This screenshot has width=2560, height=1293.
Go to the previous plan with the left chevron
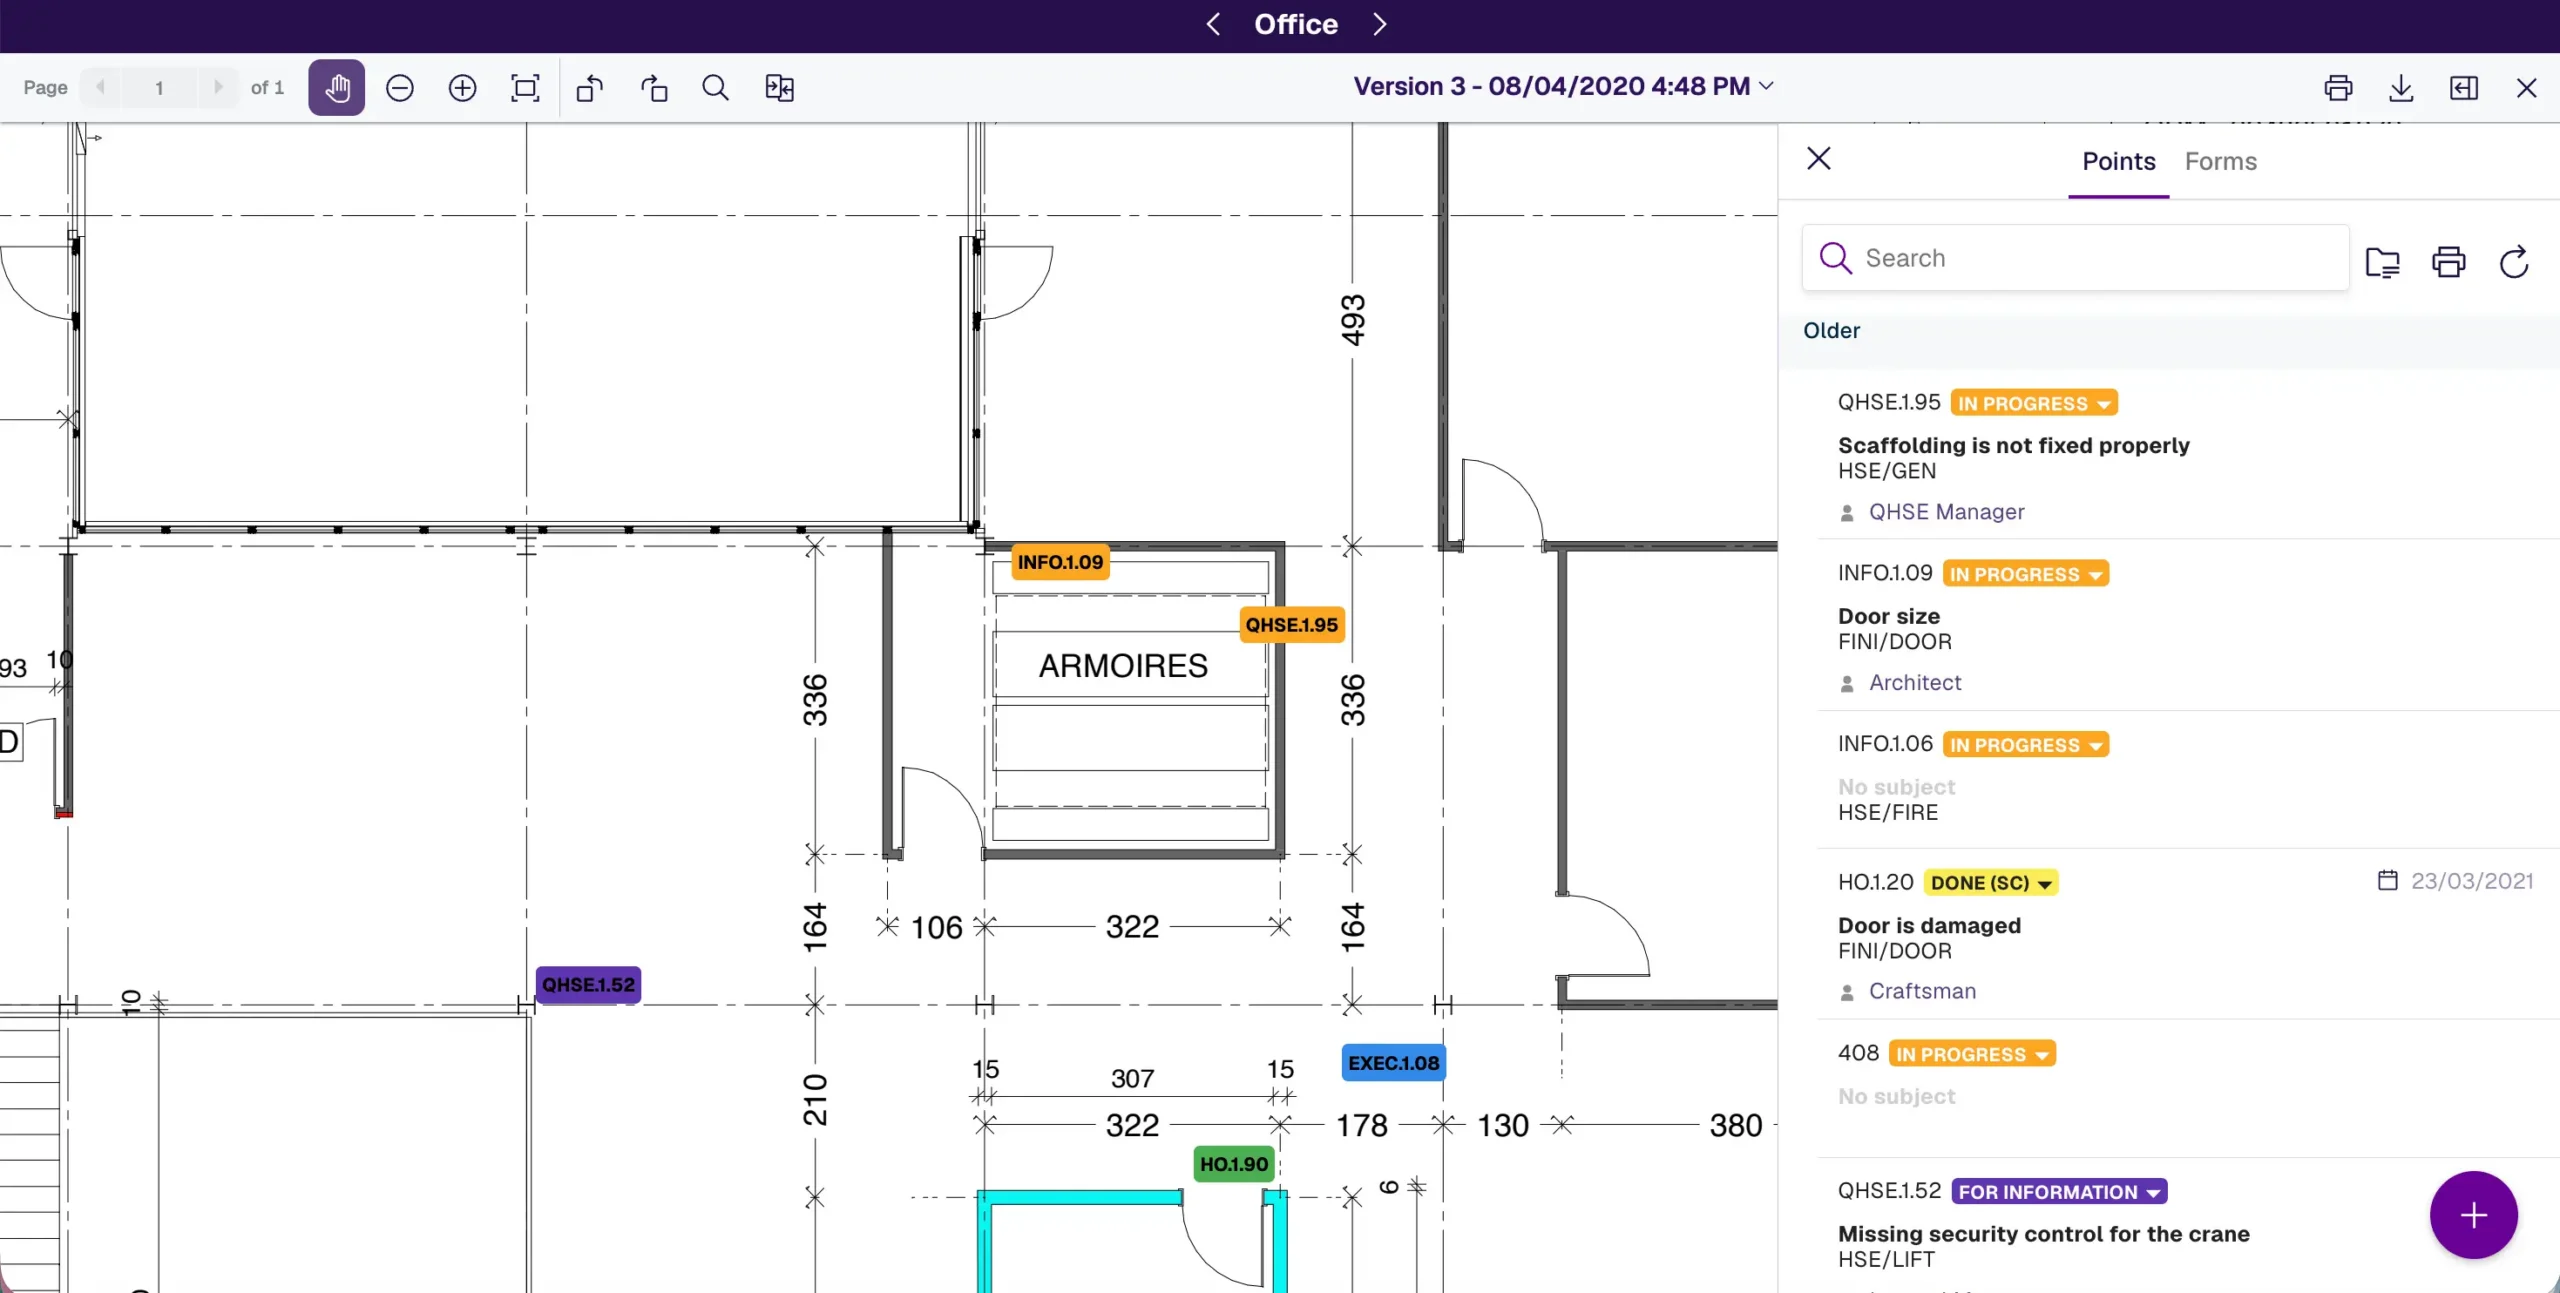point(1213,24)
